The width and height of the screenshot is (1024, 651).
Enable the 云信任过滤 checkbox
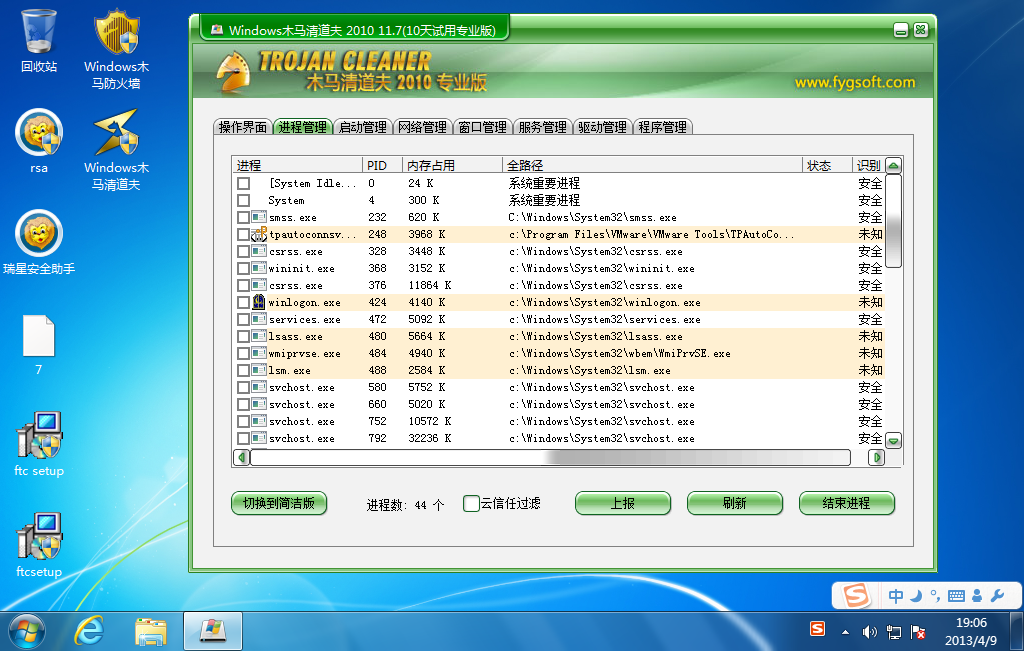tap(471, 503)
